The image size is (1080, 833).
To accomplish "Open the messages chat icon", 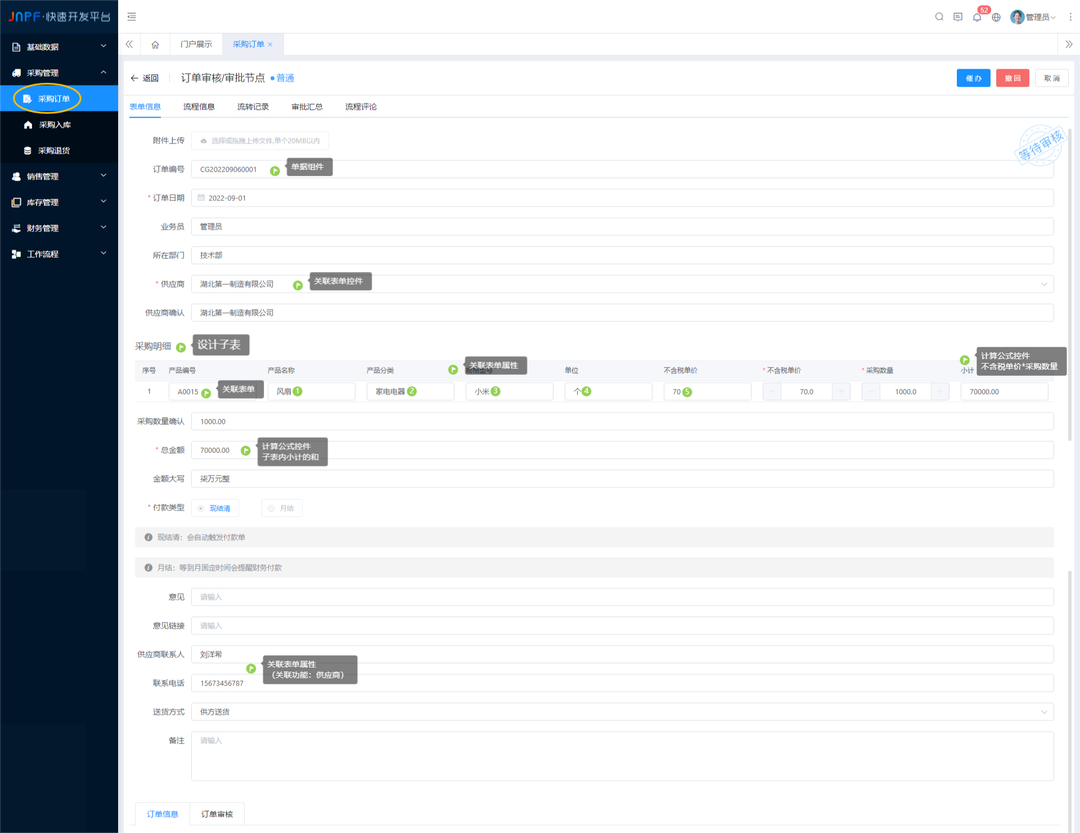I will pos(958,17).
